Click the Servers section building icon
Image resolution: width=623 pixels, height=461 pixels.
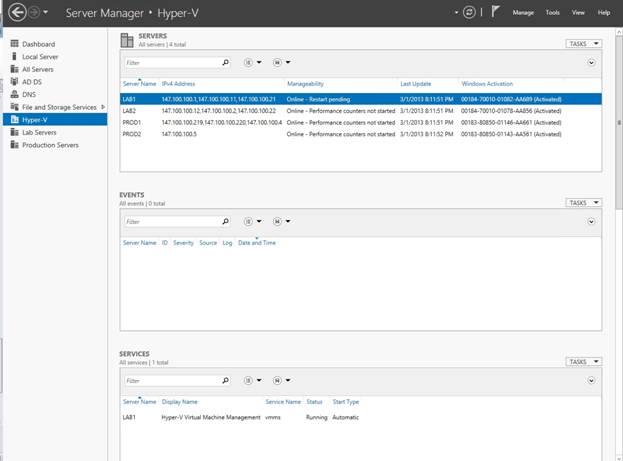(x=127, y=40)
